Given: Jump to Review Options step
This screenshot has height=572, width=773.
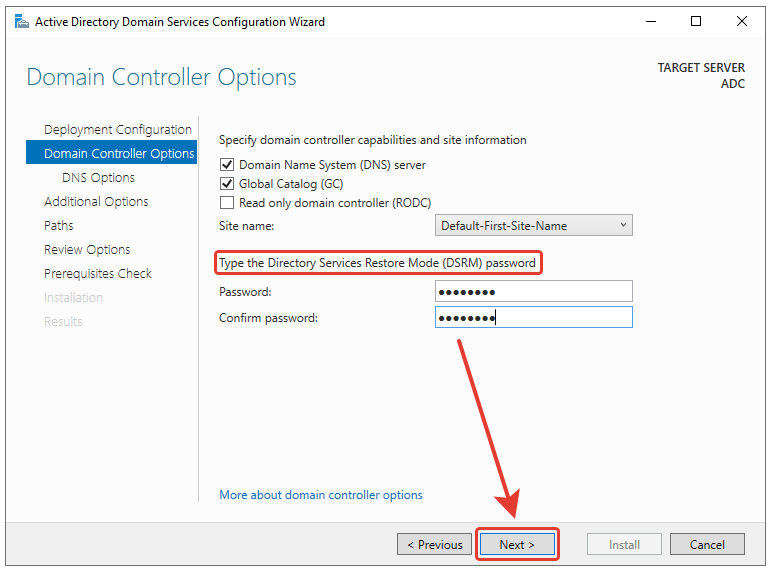Looking at the screenshot, I should (x=87, y=250).
